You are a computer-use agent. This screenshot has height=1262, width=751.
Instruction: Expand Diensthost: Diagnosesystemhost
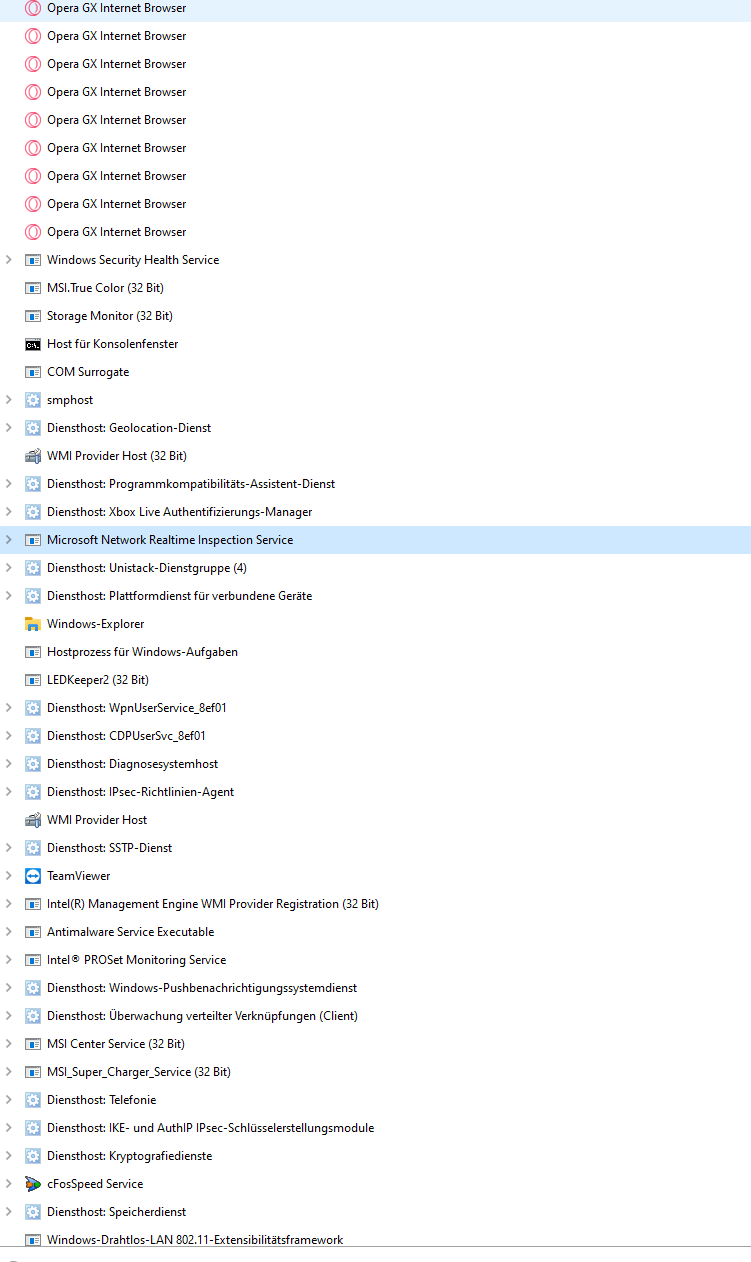(9, 764)
